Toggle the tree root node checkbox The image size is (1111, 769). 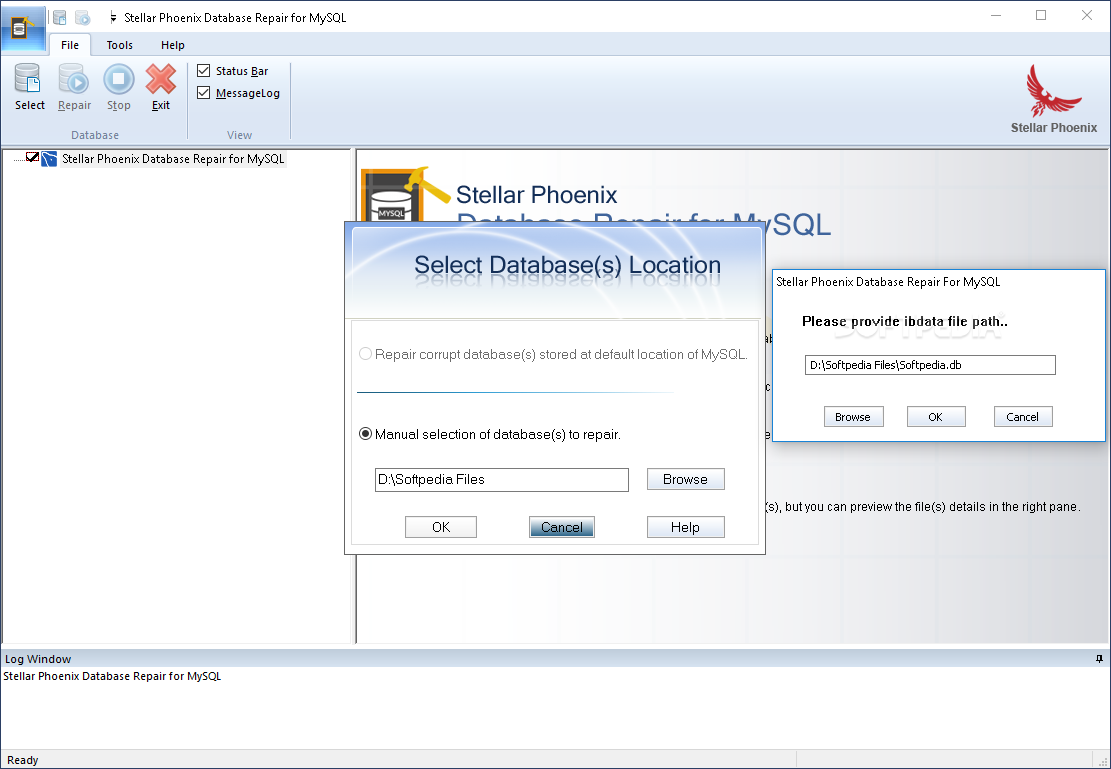(x=32, y=157)
